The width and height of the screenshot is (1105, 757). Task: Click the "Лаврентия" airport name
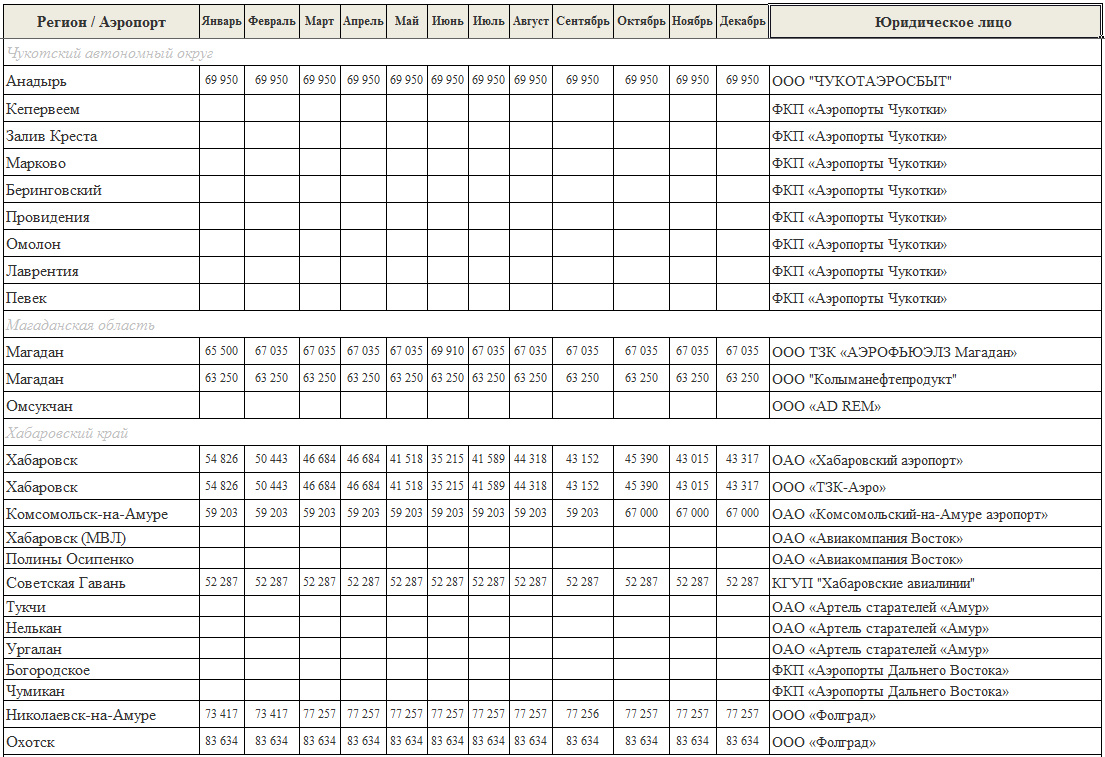pos(42,271)
